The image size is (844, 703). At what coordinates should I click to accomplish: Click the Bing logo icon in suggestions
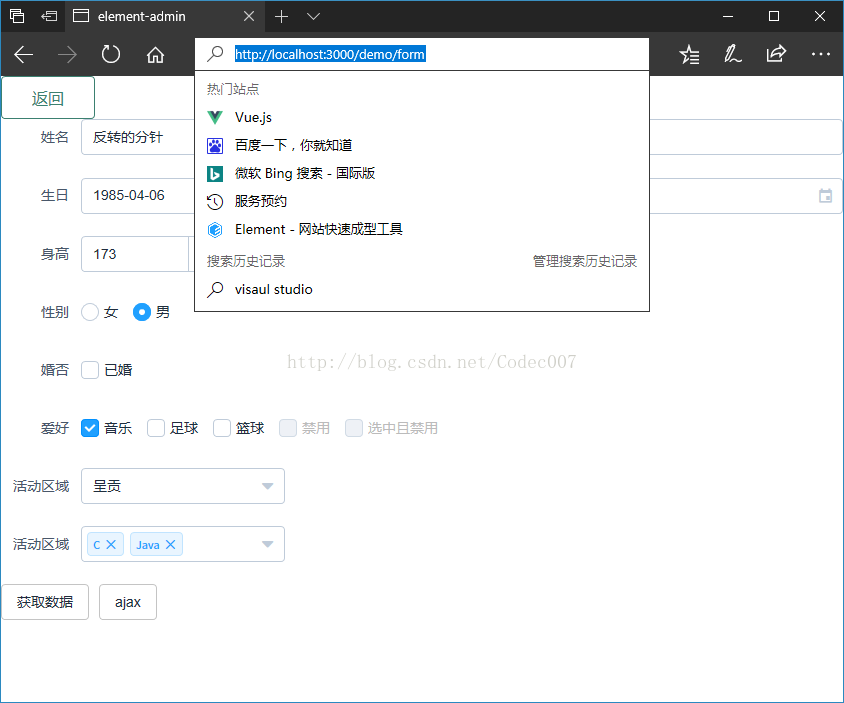point(215,173)
